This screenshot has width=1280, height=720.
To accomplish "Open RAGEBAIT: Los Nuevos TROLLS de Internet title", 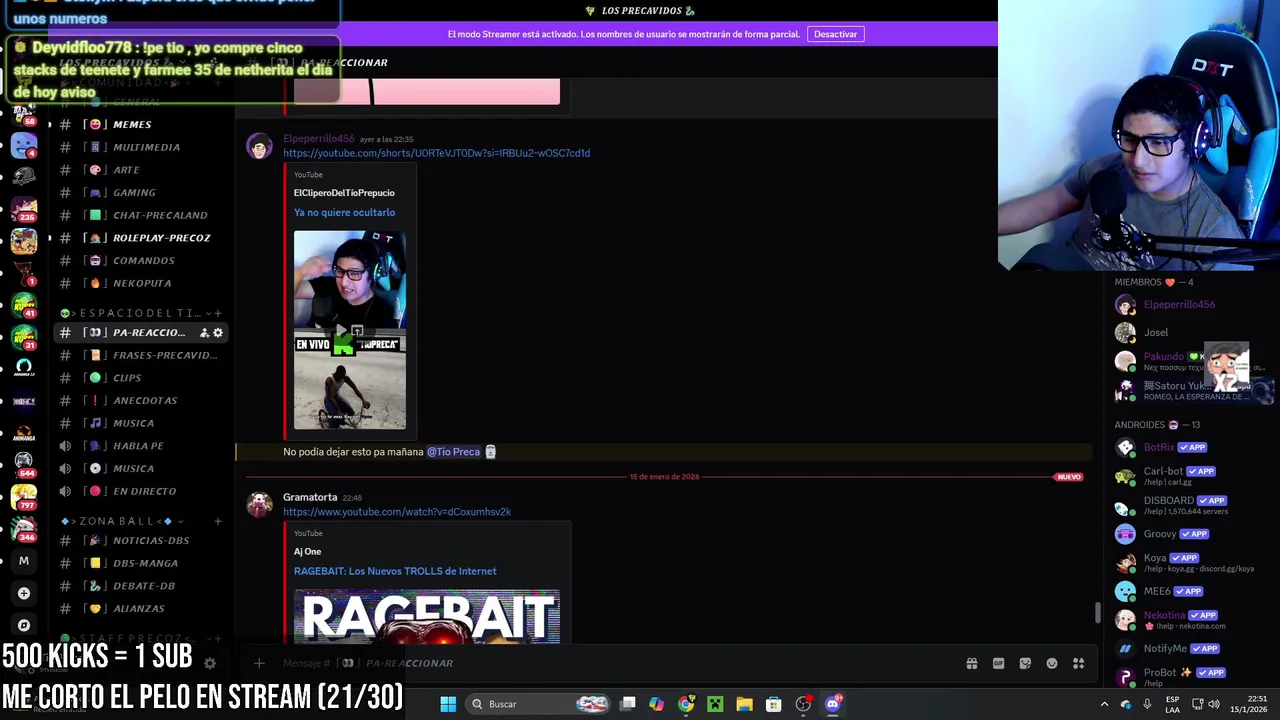I will [395, 571].
